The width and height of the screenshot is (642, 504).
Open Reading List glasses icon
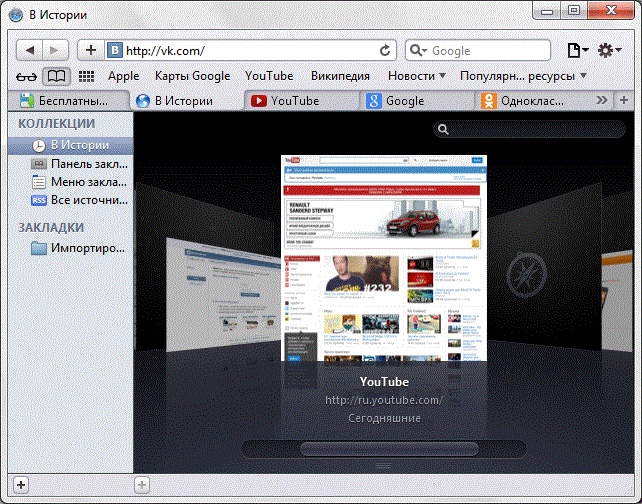(x=26, y=76)
